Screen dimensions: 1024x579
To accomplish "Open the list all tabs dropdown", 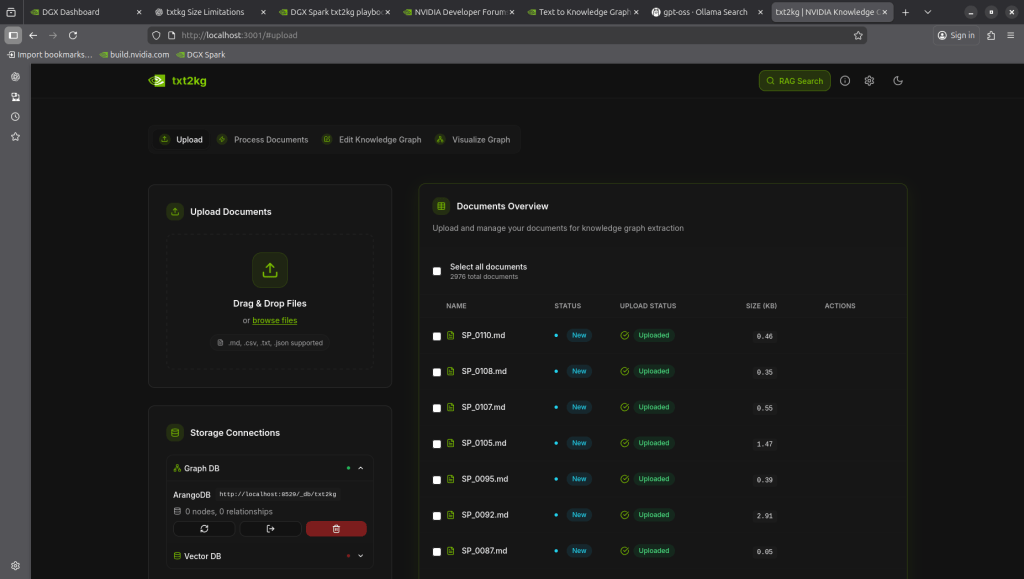I will pos(928,12).
